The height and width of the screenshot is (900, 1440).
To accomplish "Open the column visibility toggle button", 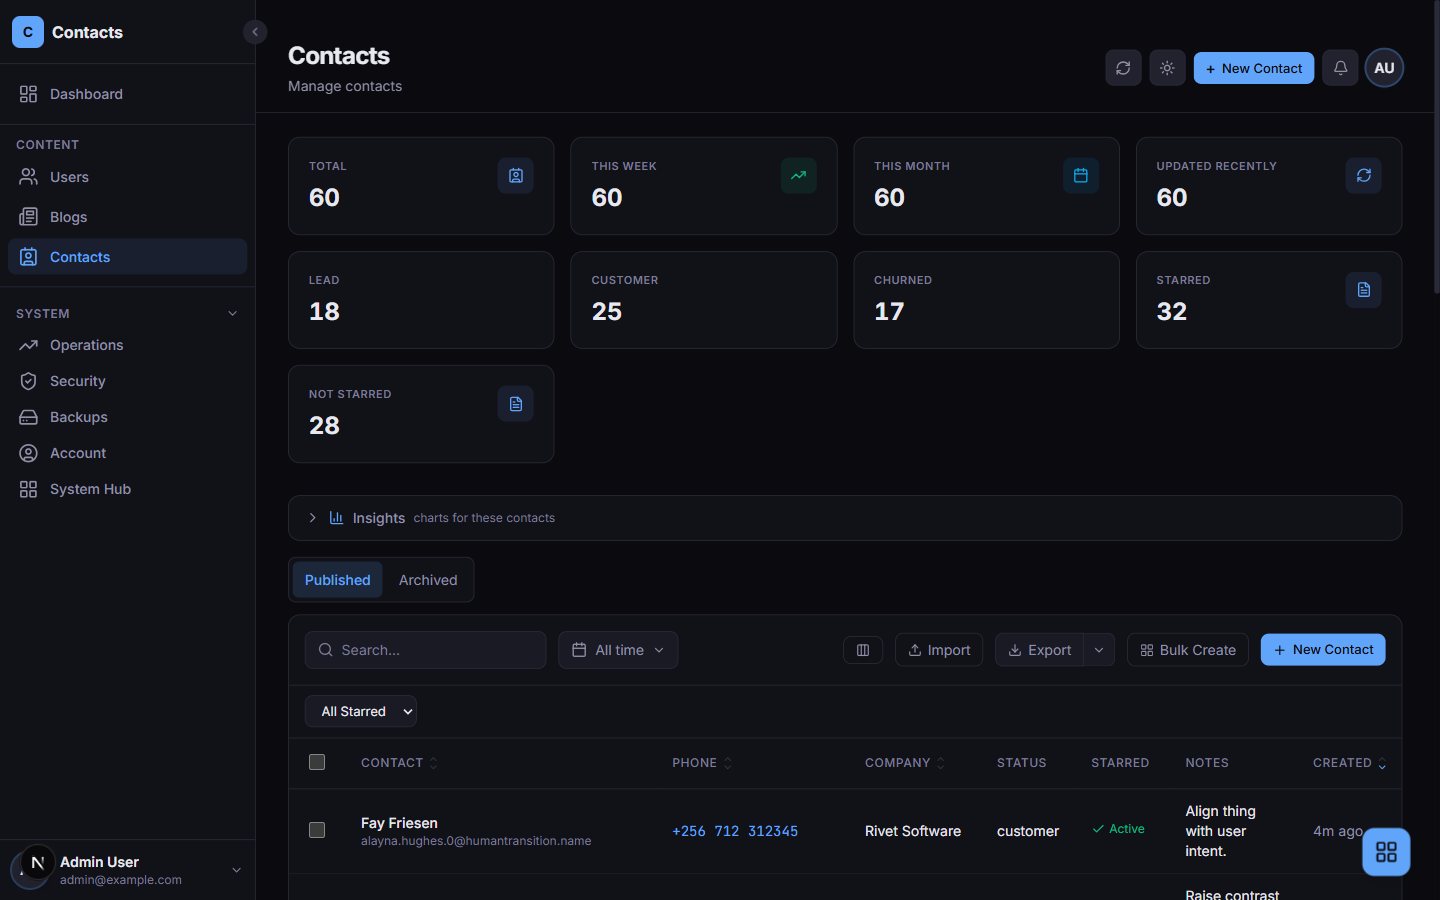I will (863, 650).
